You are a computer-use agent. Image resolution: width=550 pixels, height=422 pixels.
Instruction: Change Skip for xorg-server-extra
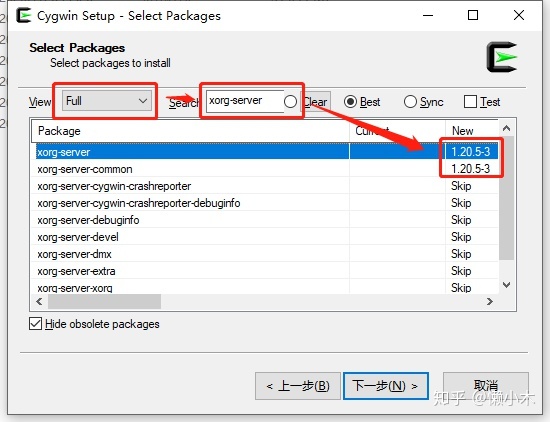coord(461,271)
